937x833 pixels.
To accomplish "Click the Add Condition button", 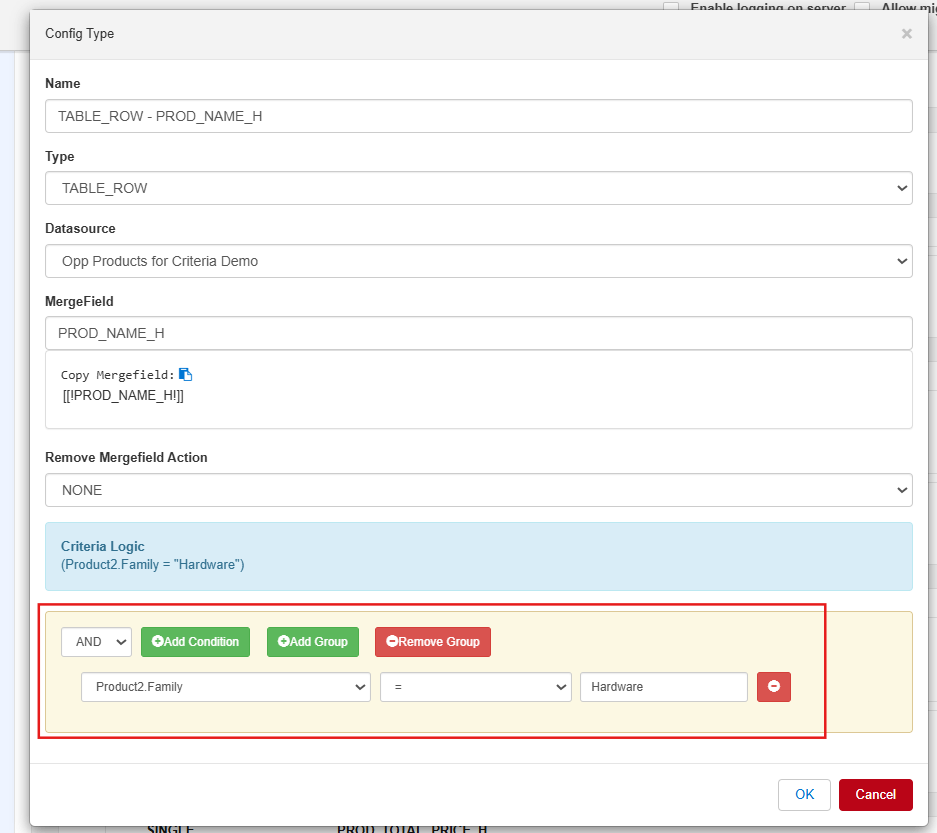I will click(x=195, y=642).
